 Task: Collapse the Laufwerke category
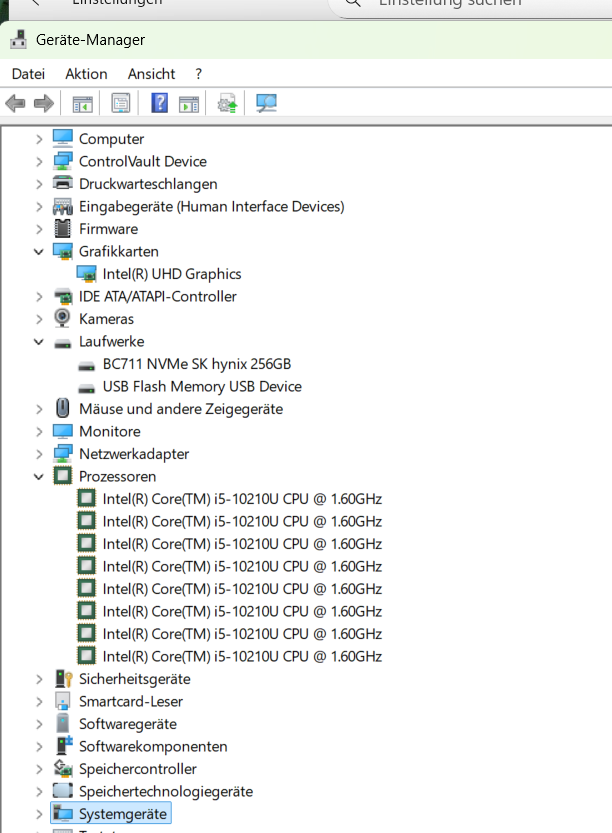[x=39, y=342]
